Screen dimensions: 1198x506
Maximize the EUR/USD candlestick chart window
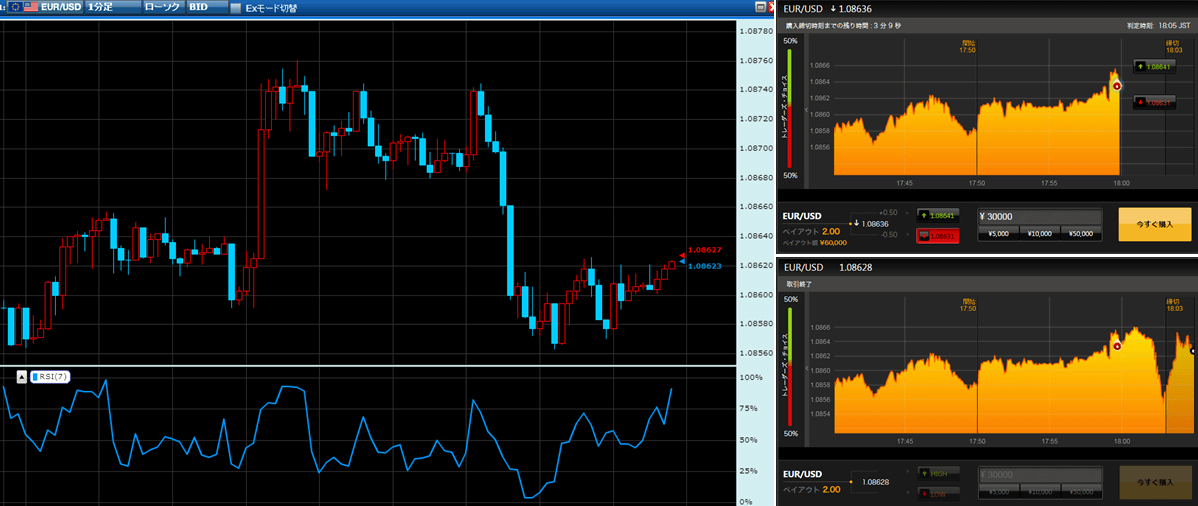pyautogui.click(x=760, y=7)
